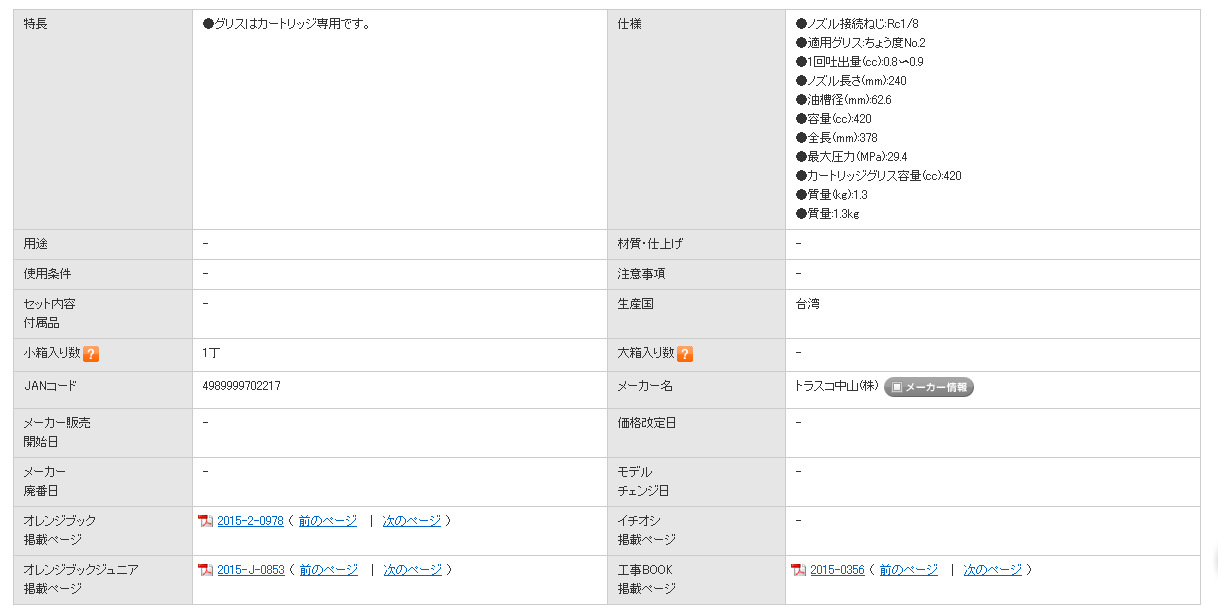1218x614 pixels.
Task: Open the メーカー情報 button
Action: click(x=929, y=387)
